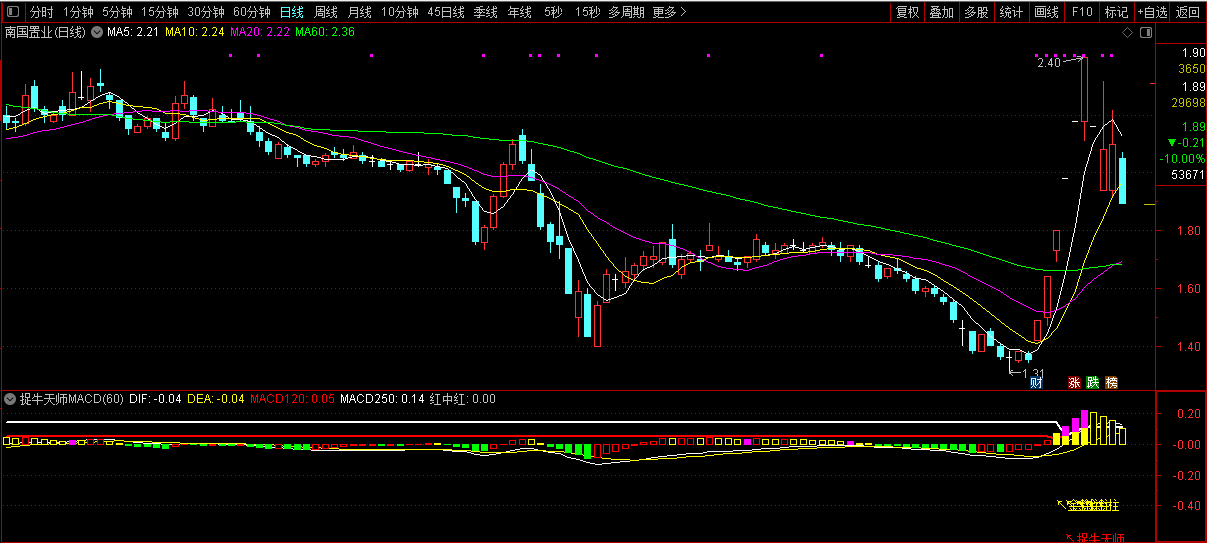1207x543 pixels.
Task: Select the 15分钟 period
Action: 160,12
